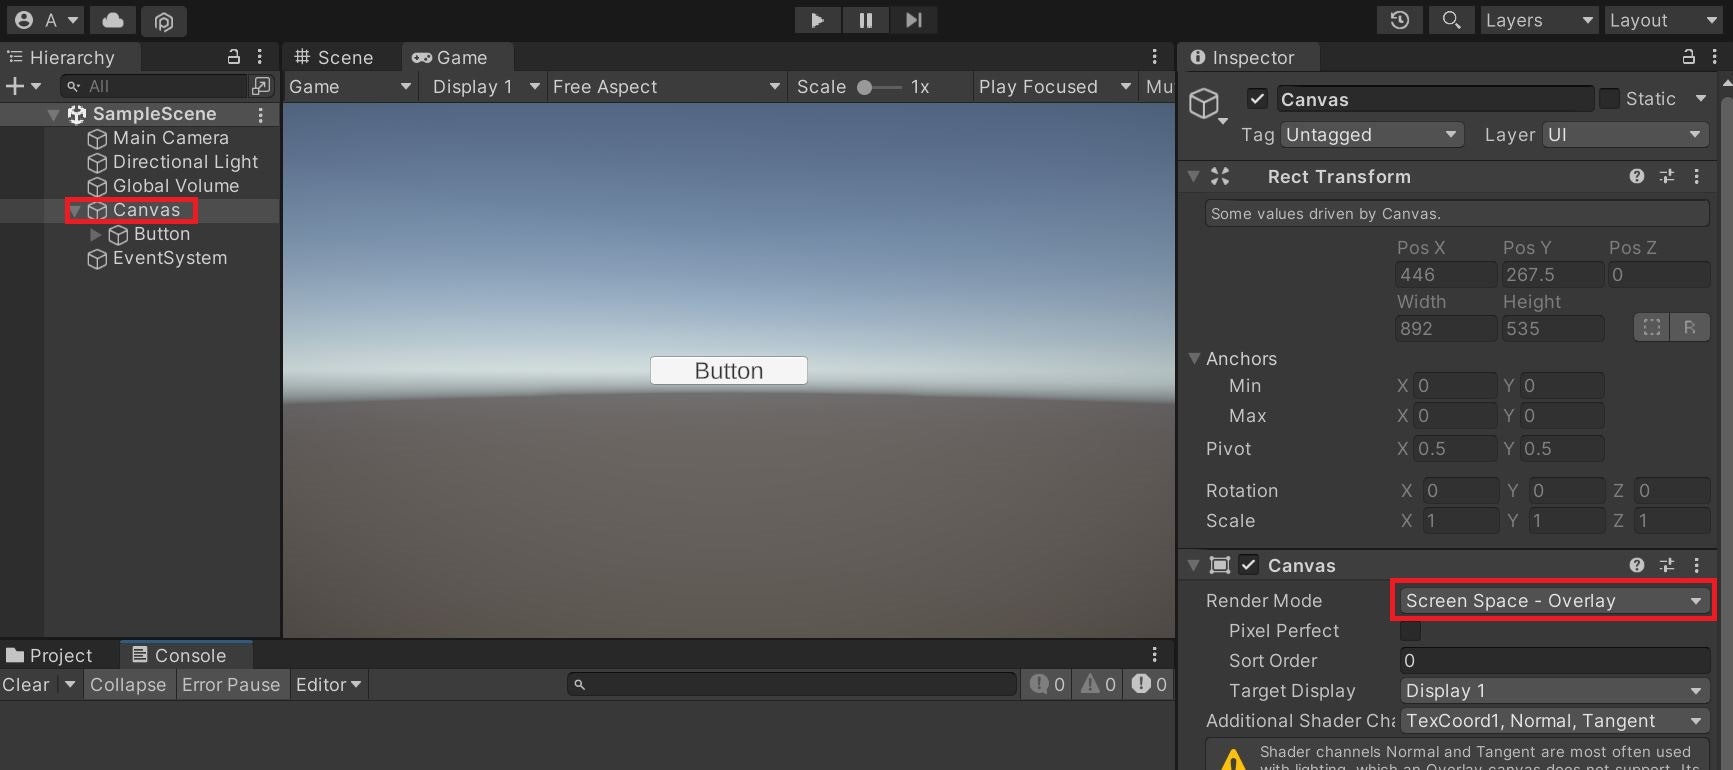
Task: Open Canvas component help icon
Action: 1637,565
